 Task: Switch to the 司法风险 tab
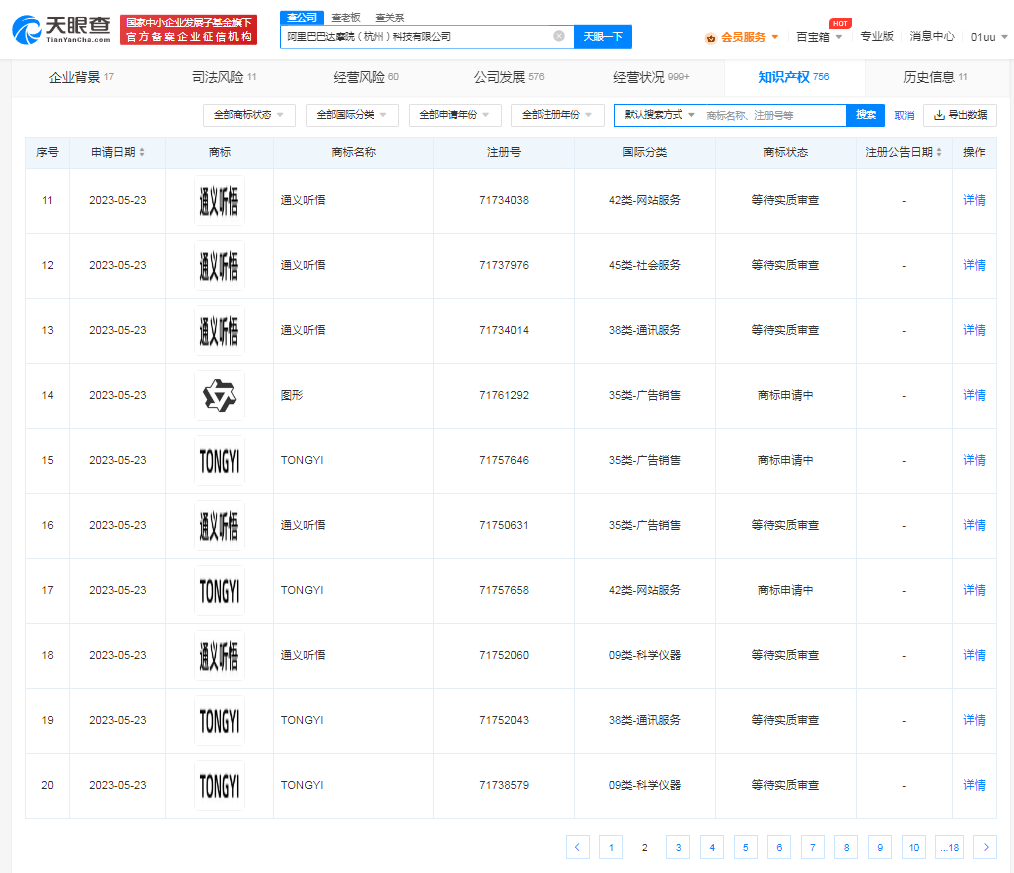(224, 77)
